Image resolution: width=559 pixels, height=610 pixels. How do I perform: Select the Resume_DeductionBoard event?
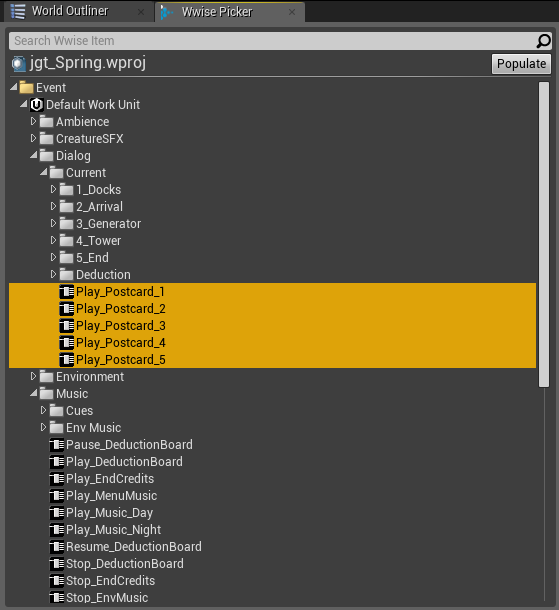126,547
